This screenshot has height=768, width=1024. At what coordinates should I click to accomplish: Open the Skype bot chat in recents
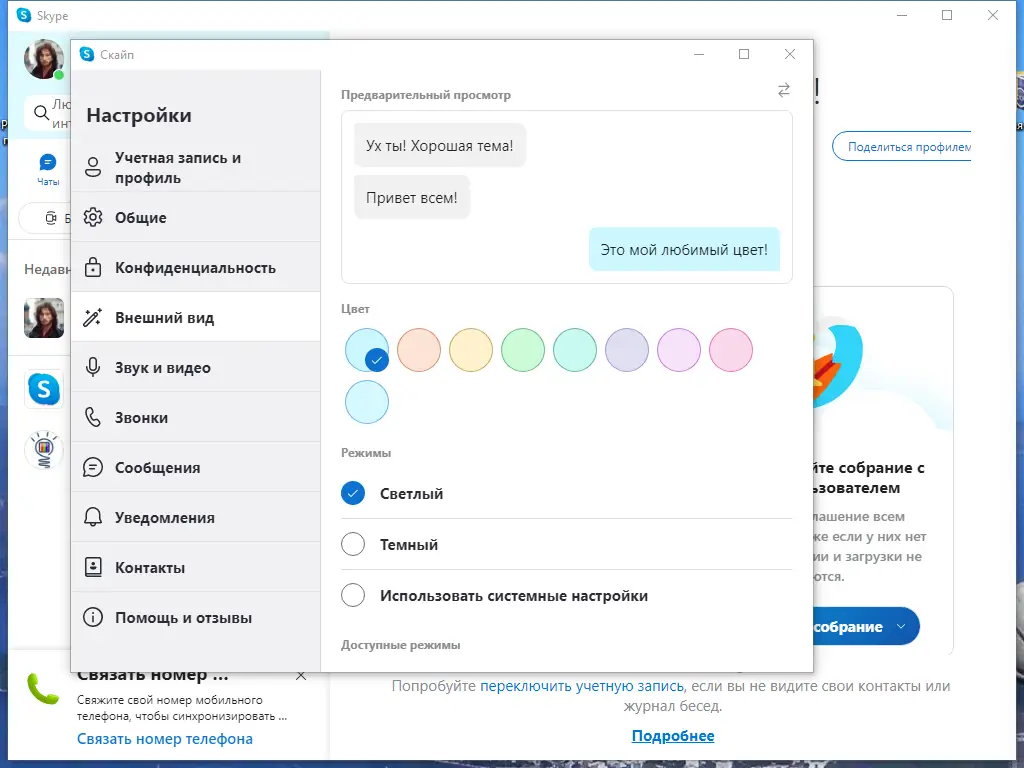[x=44, y=389]
